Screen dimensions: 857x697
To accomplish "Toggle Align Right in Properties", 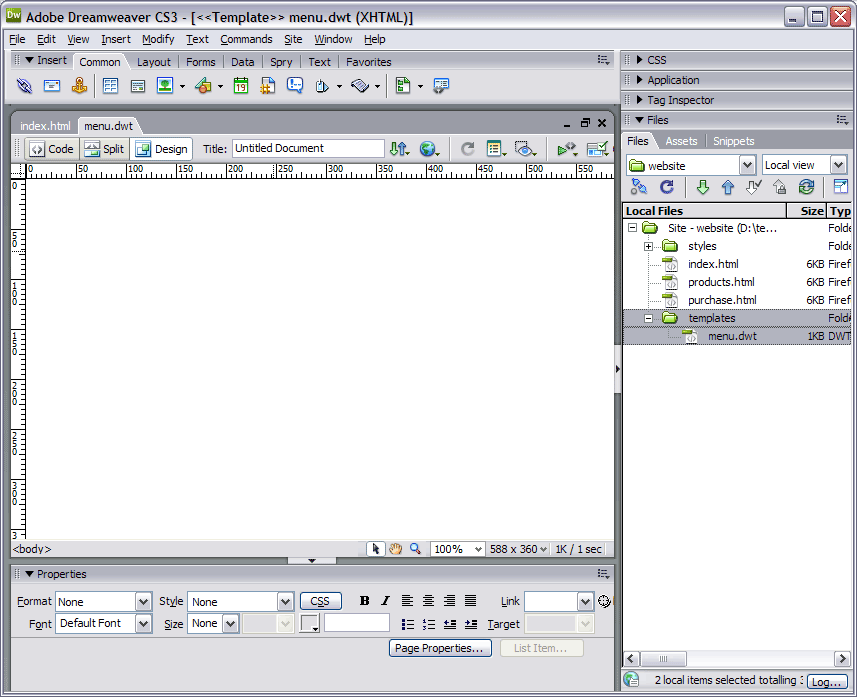I will click(449, 601).
